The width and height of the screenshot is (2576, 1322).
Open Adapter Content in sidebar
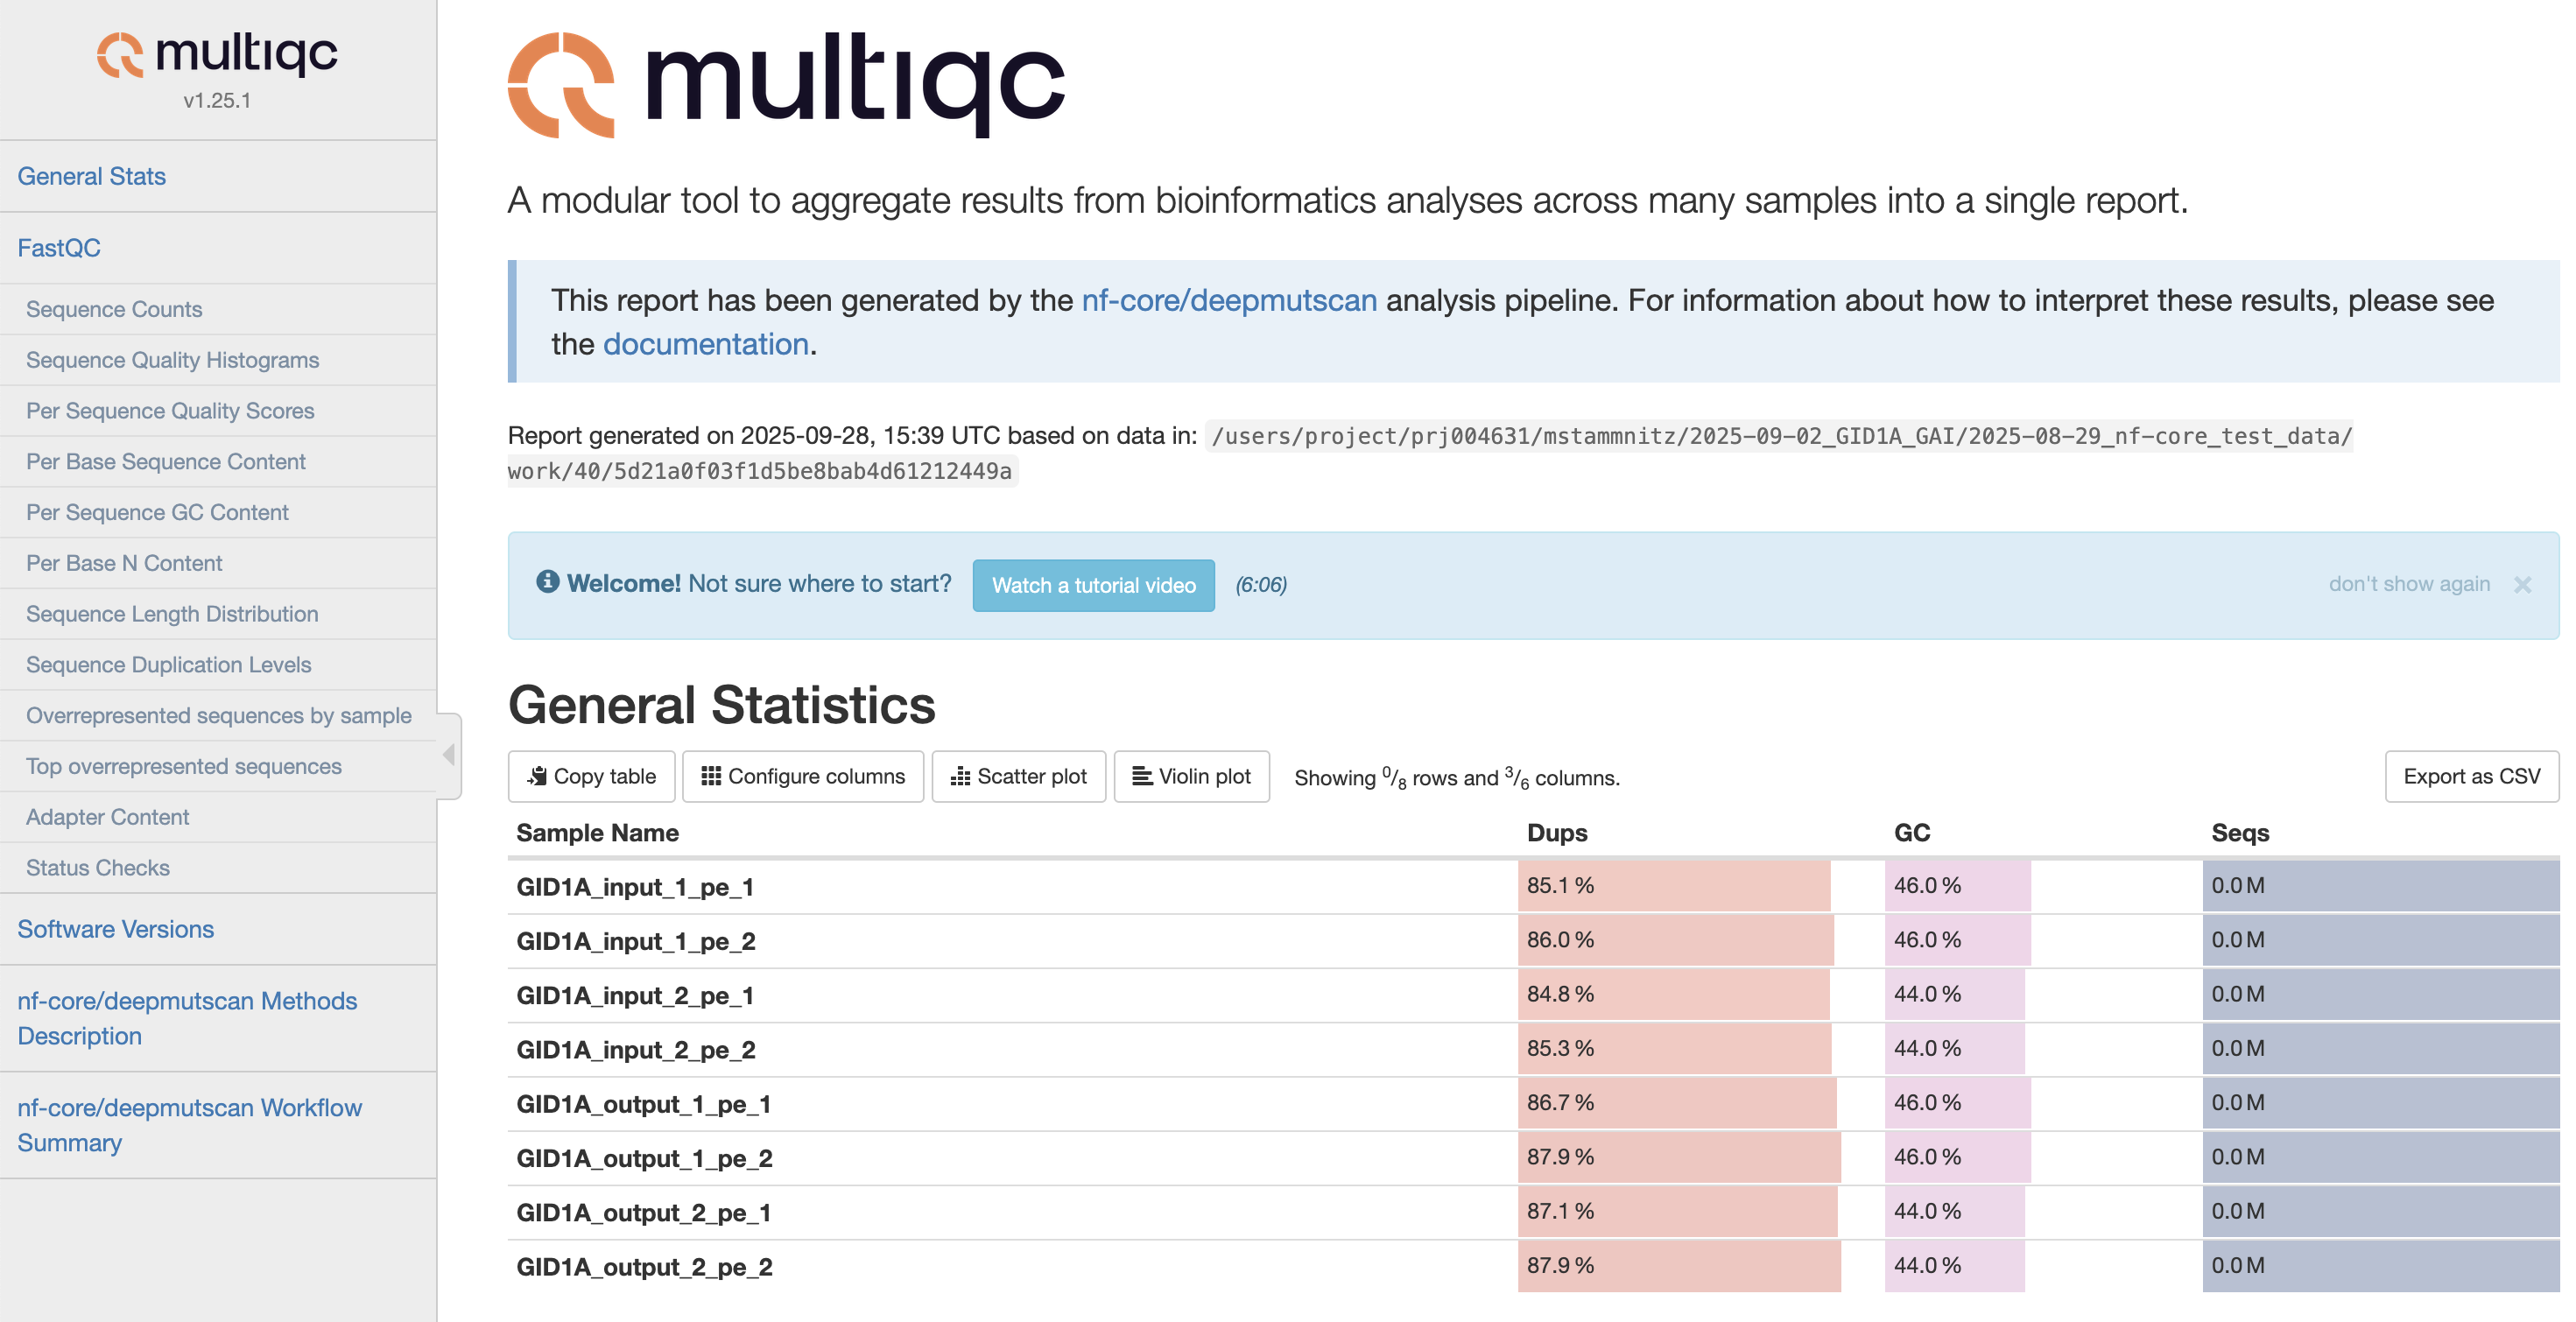(107, 817)
